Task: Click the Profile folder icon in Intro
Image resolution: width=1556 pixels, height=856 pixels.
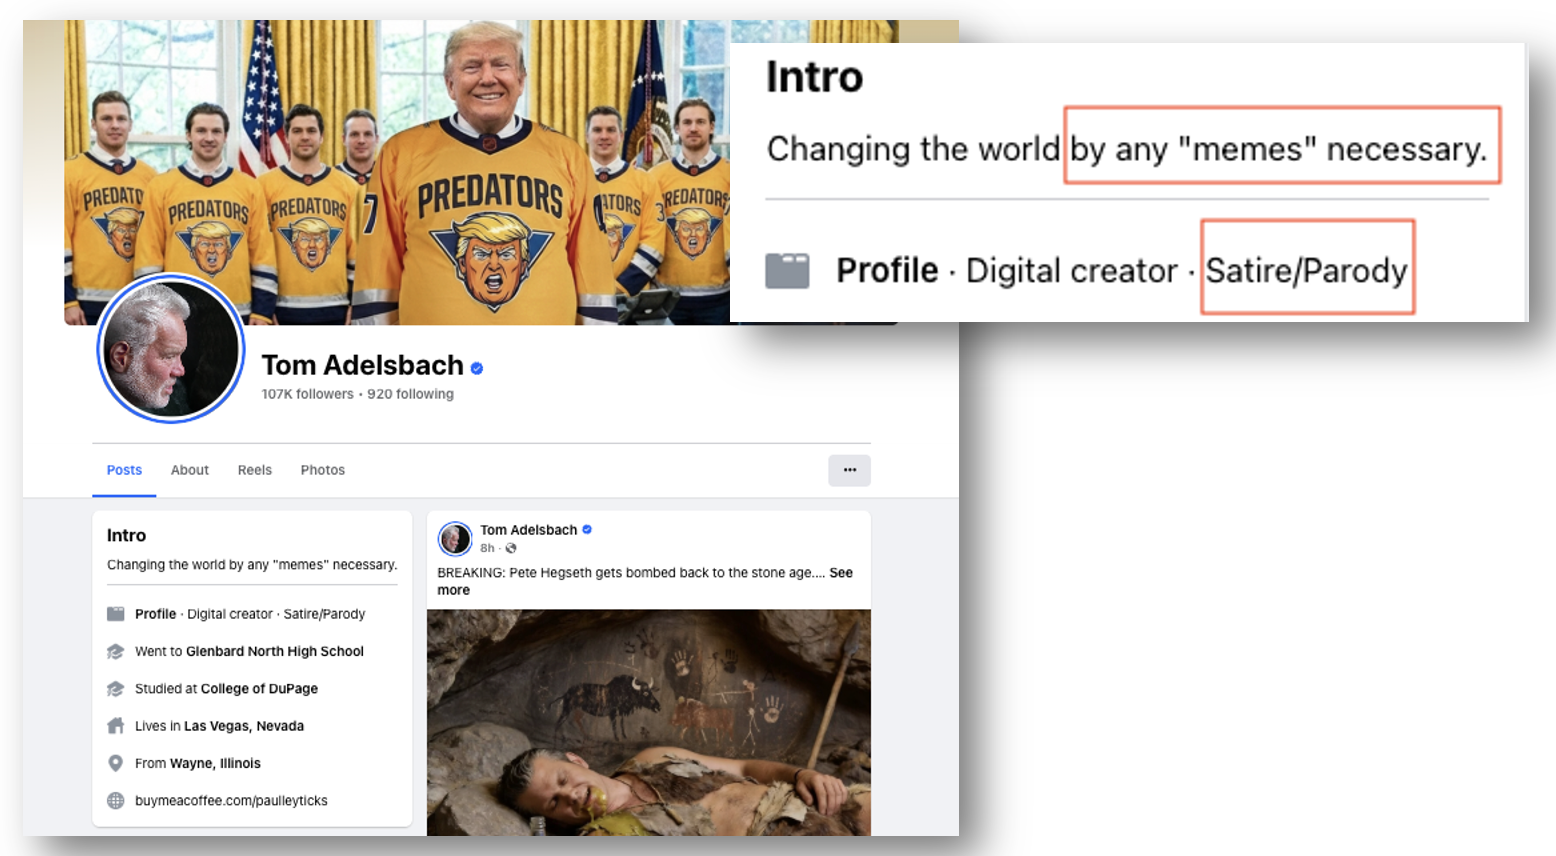Action: tap(116, 614)
